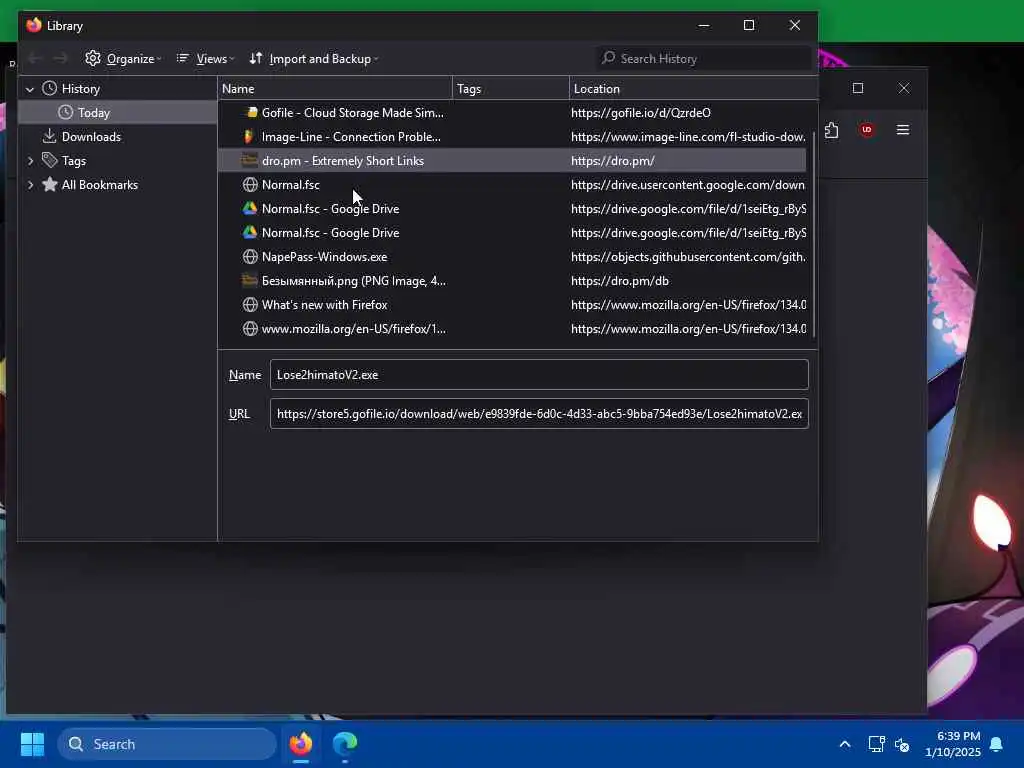Click the https://dro.pm/db location cell

pos(620,281)
